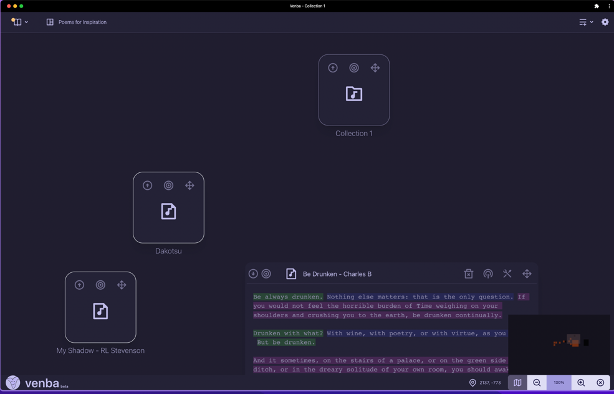
Task: Click the broadcast icon in Be Drunken header
Action: (488, 274)
